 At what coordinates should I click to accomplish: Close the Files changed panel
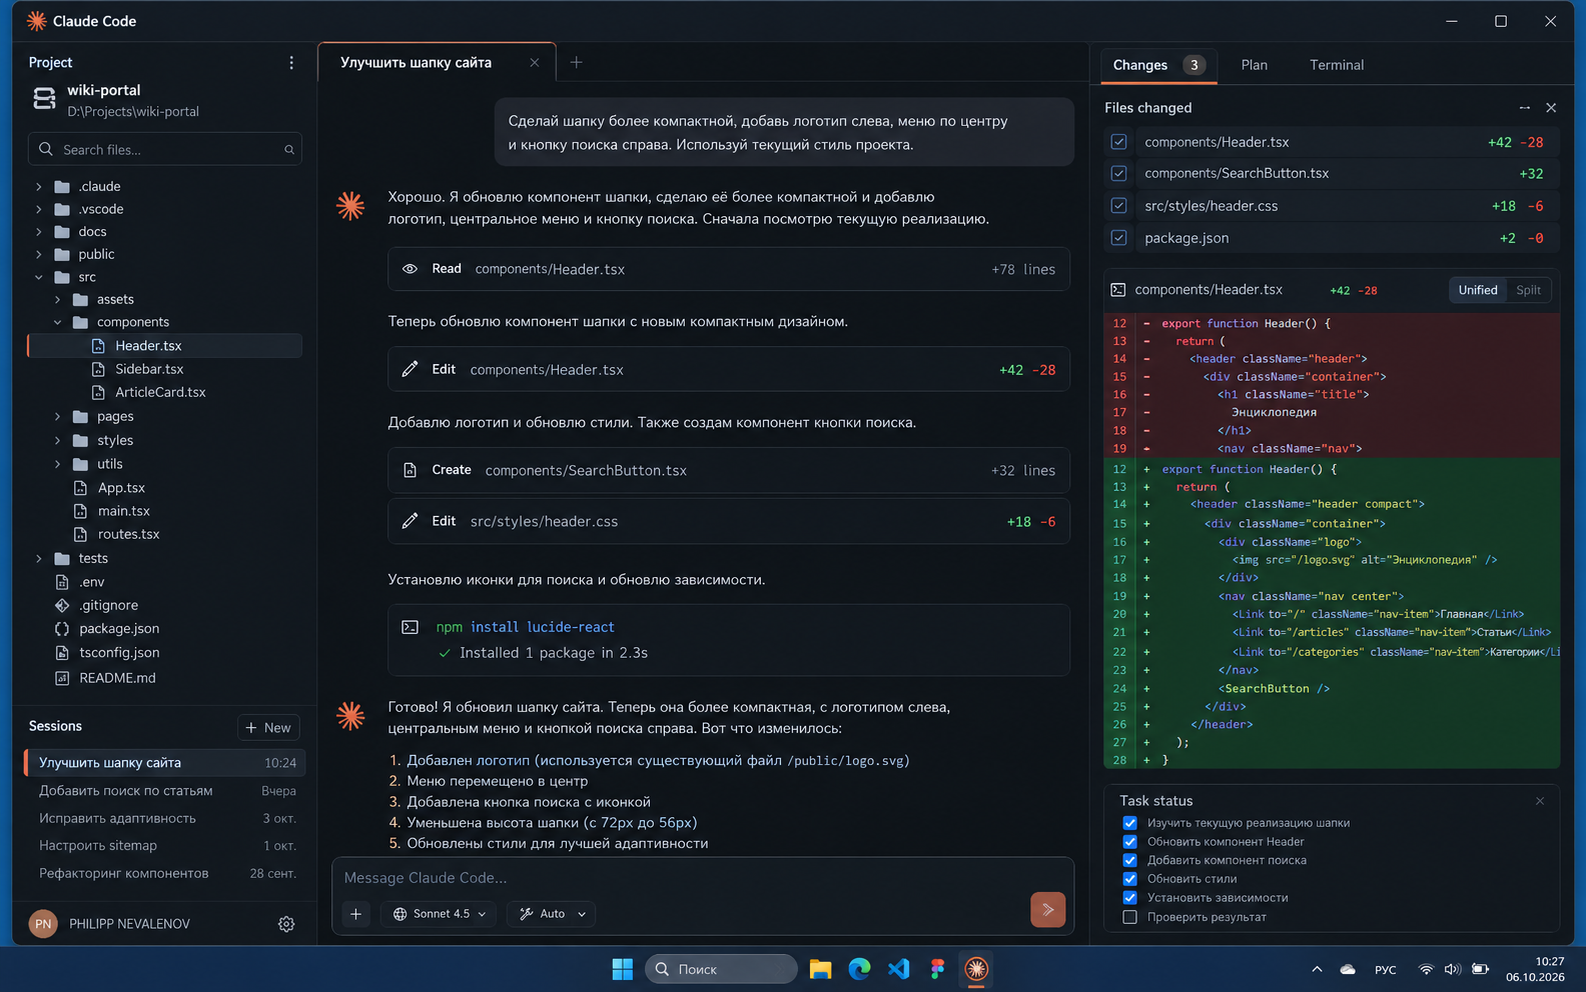tap(1551, 107)
